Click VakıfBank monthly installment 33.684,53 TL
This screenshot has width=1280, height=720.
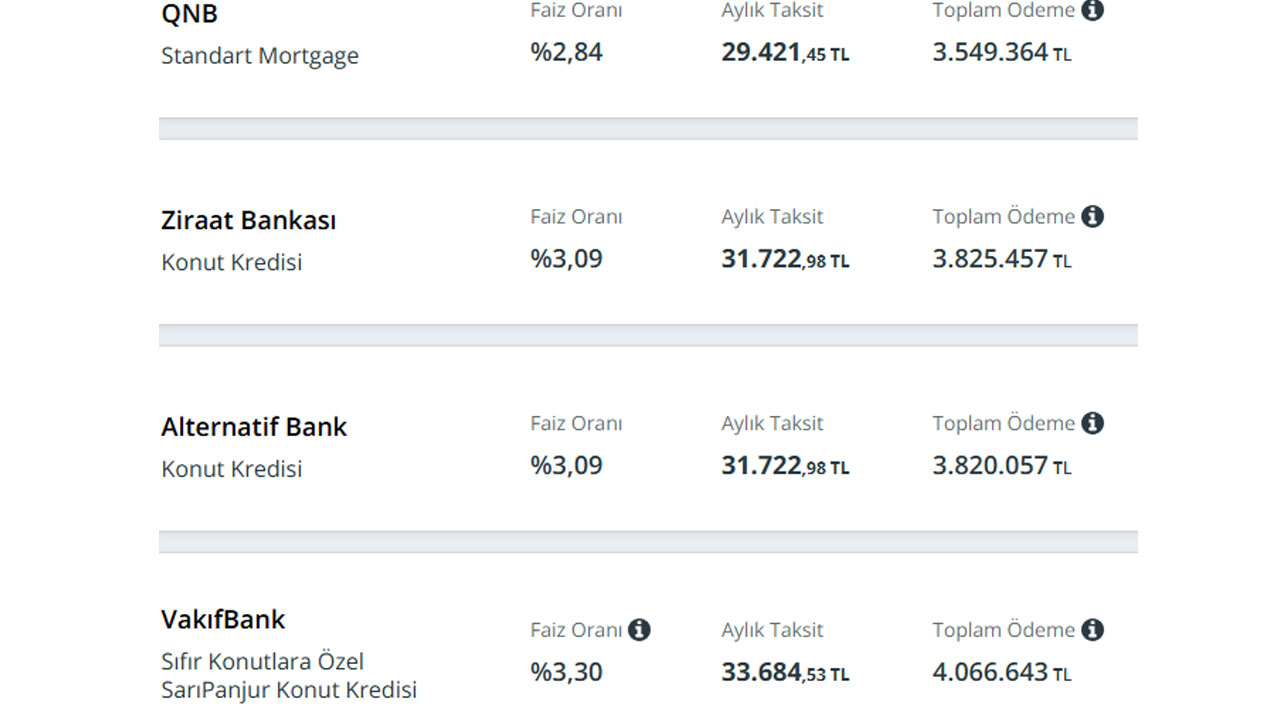coord(785,671)
